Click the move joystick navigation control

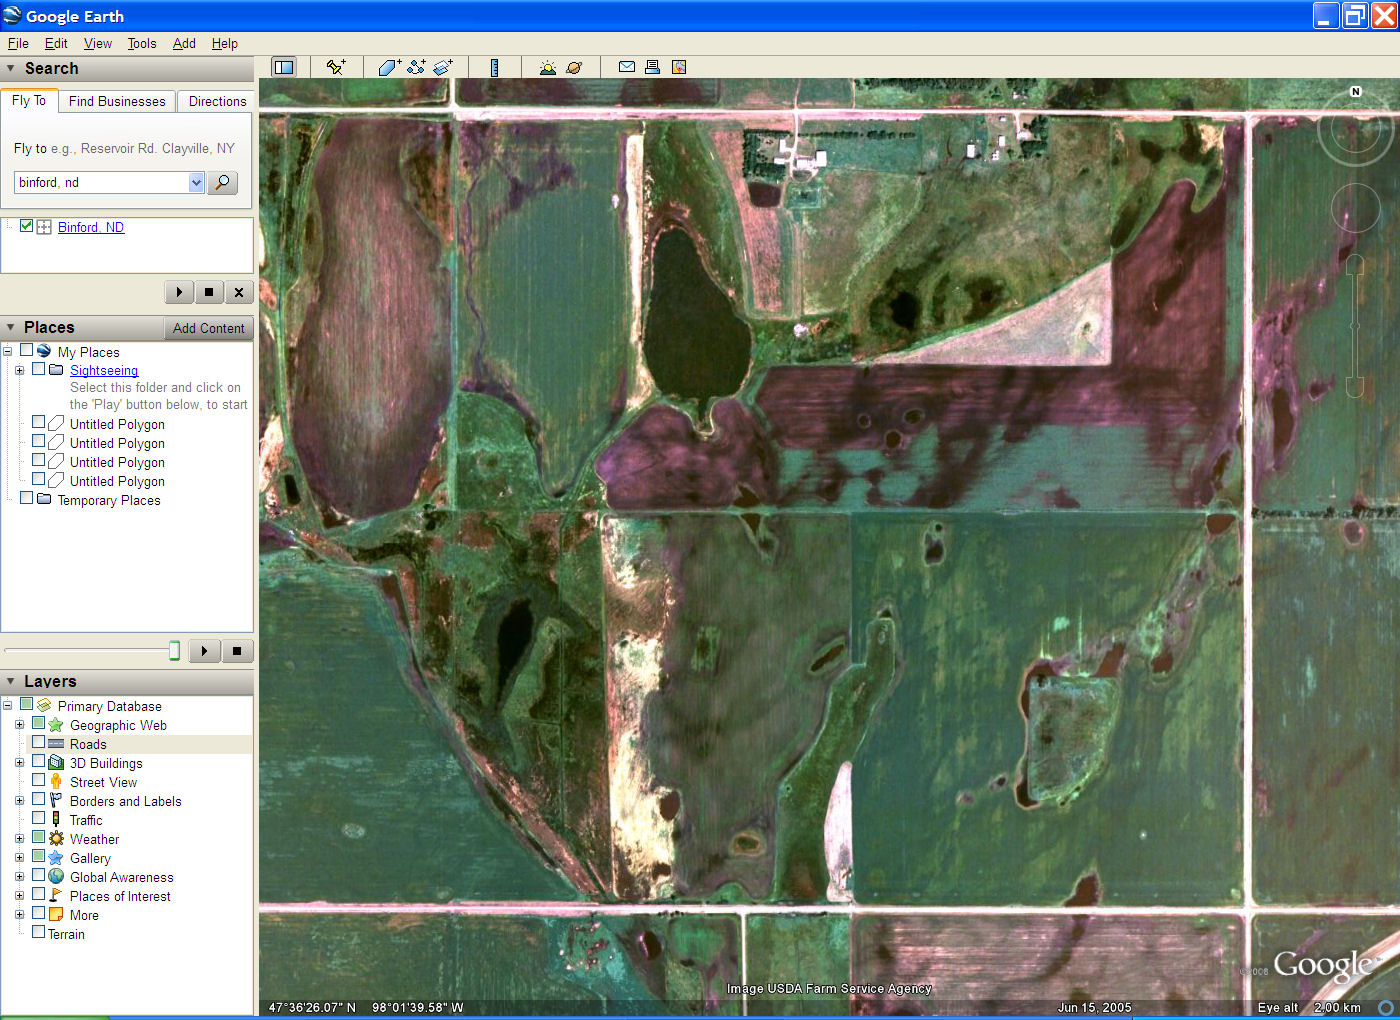[1355, 208]
